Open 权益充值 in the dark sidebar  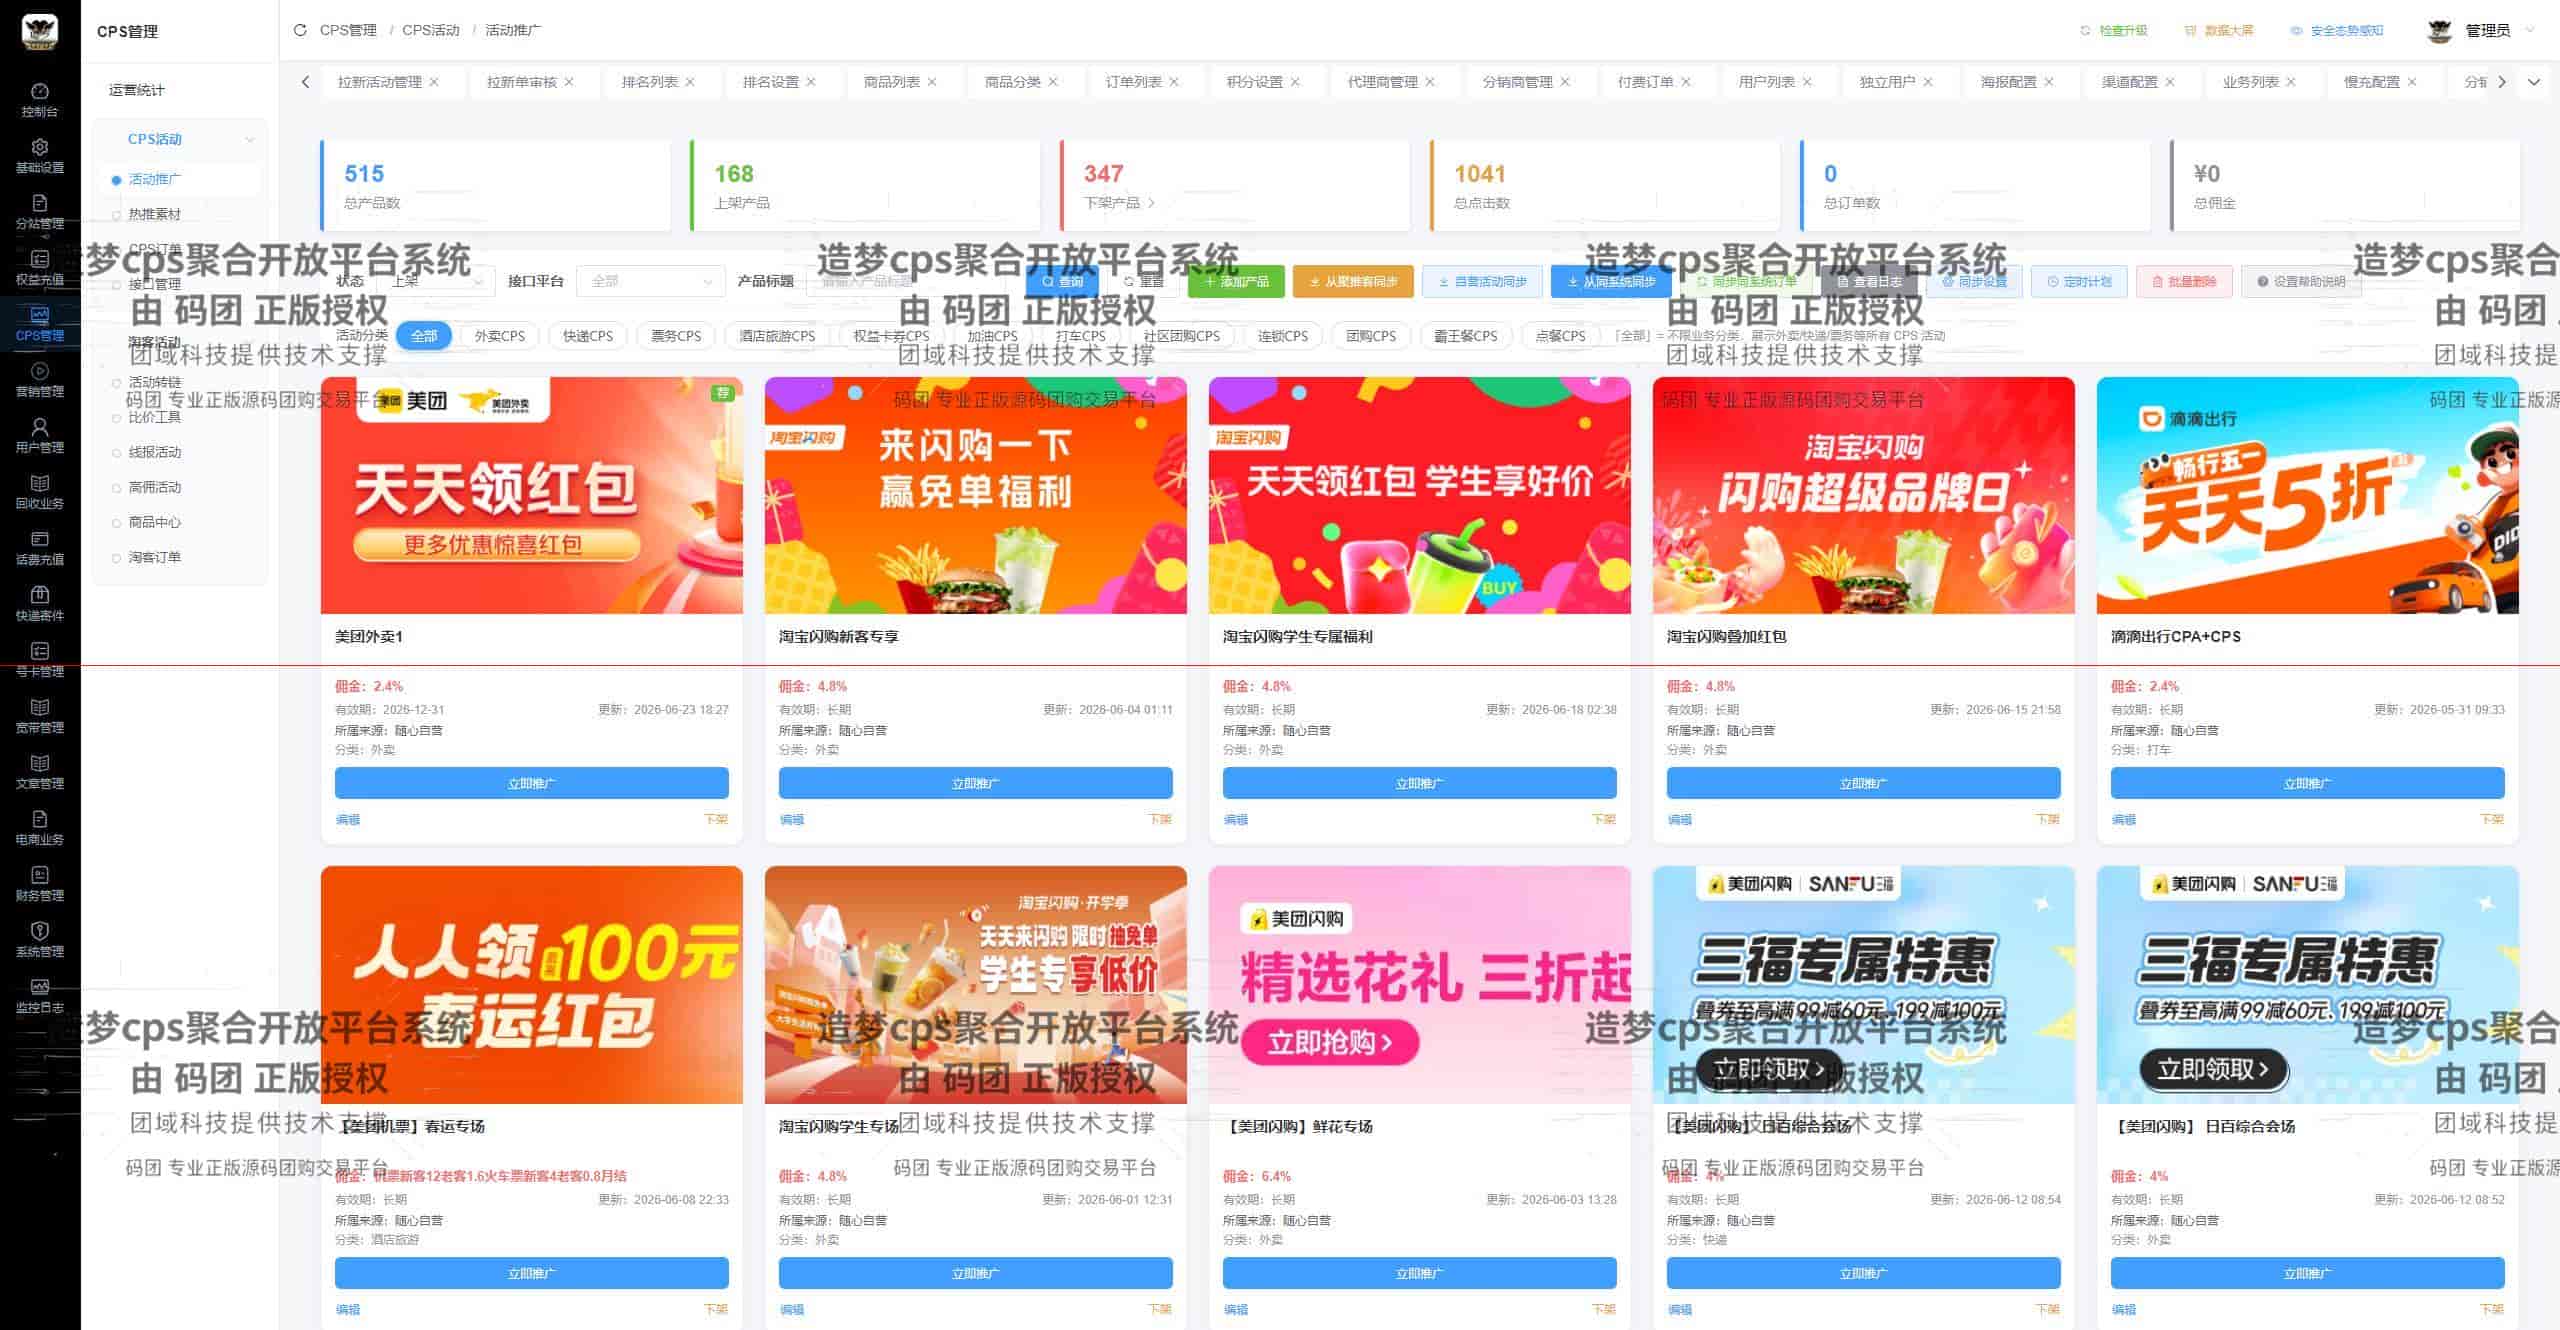[40, 268]
